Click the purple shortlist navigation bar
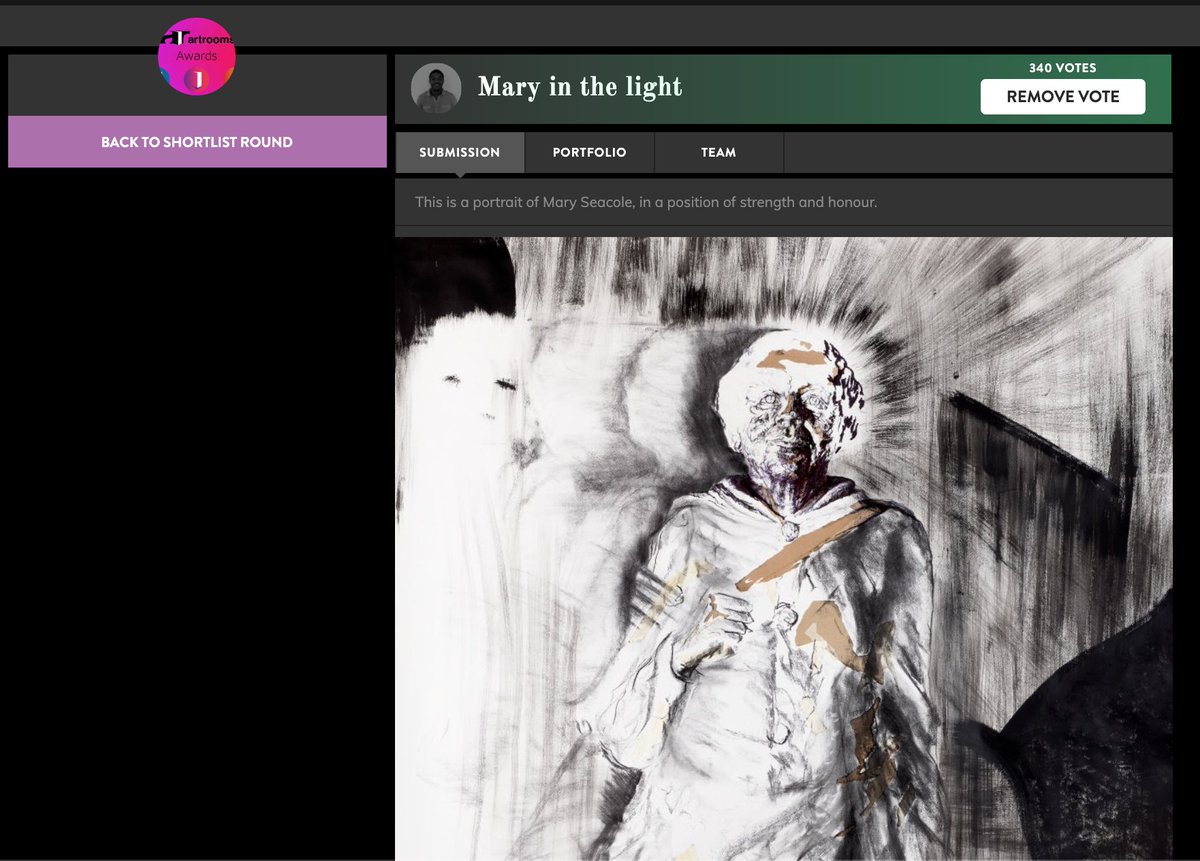 [x=197, y=141]
